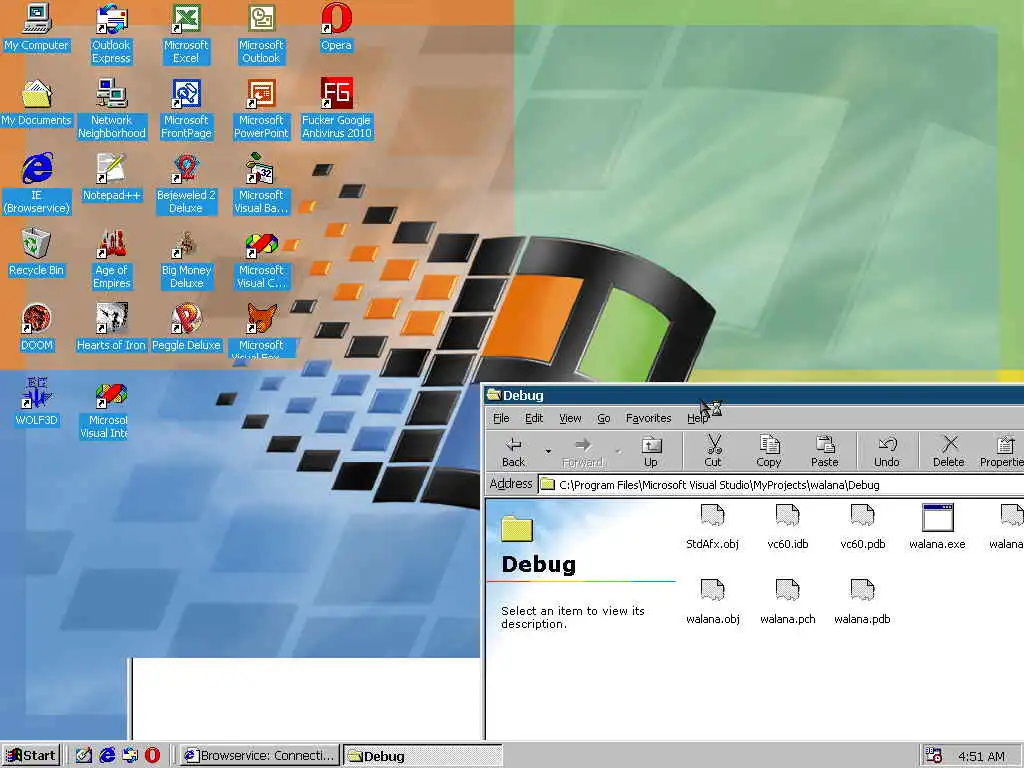
Task: Click the Cut scissors toolbar button
Action: point(712,451)
